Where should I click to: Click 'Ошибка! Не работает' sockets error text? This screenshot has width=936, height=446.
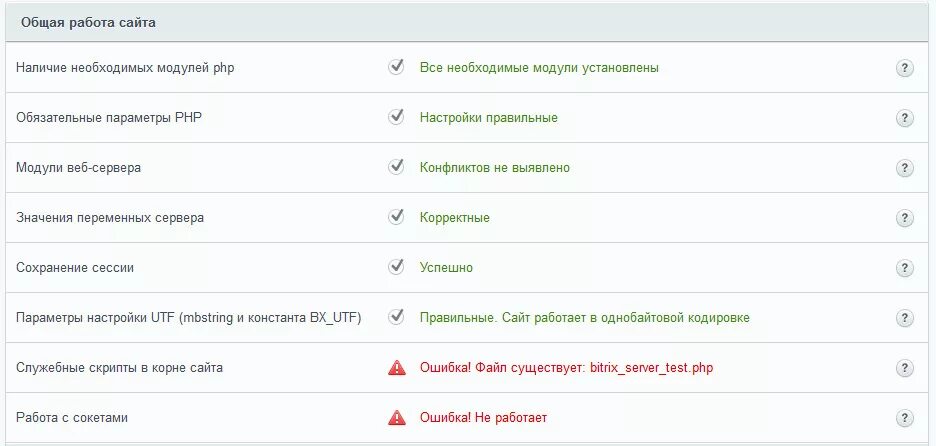coord(484,418)
